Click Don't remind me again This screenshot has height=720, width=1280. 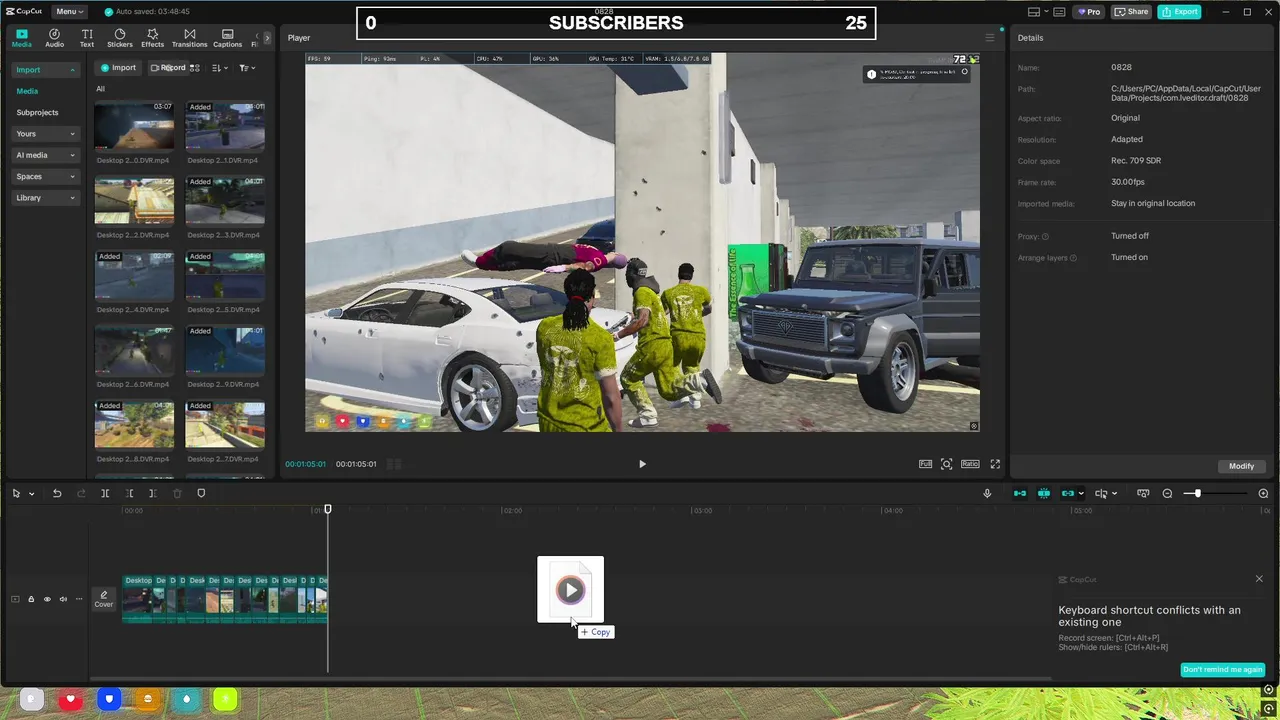coord(1222,669)
